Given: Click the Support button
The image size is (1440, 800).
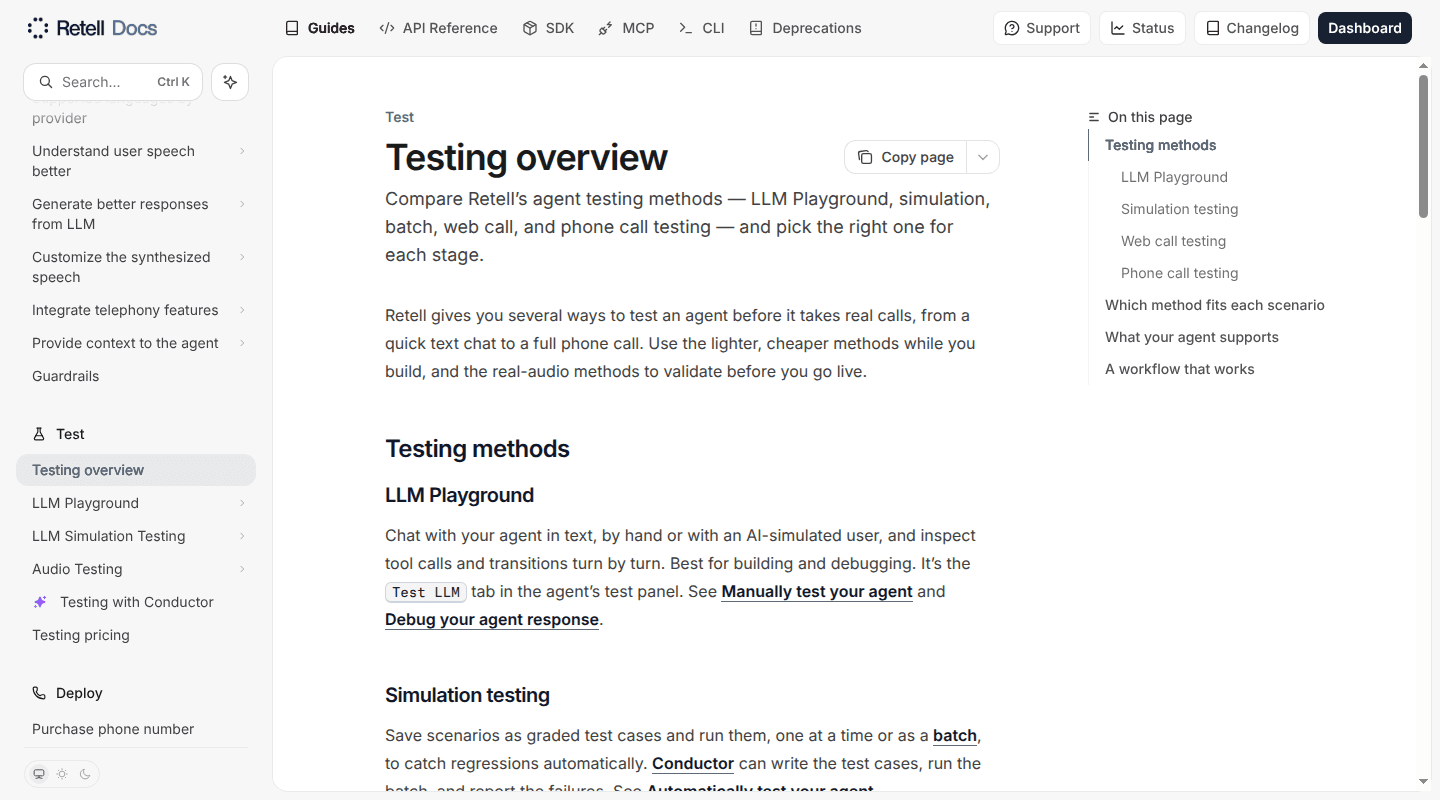Looking at the screenshot, I should [1042, 28].
